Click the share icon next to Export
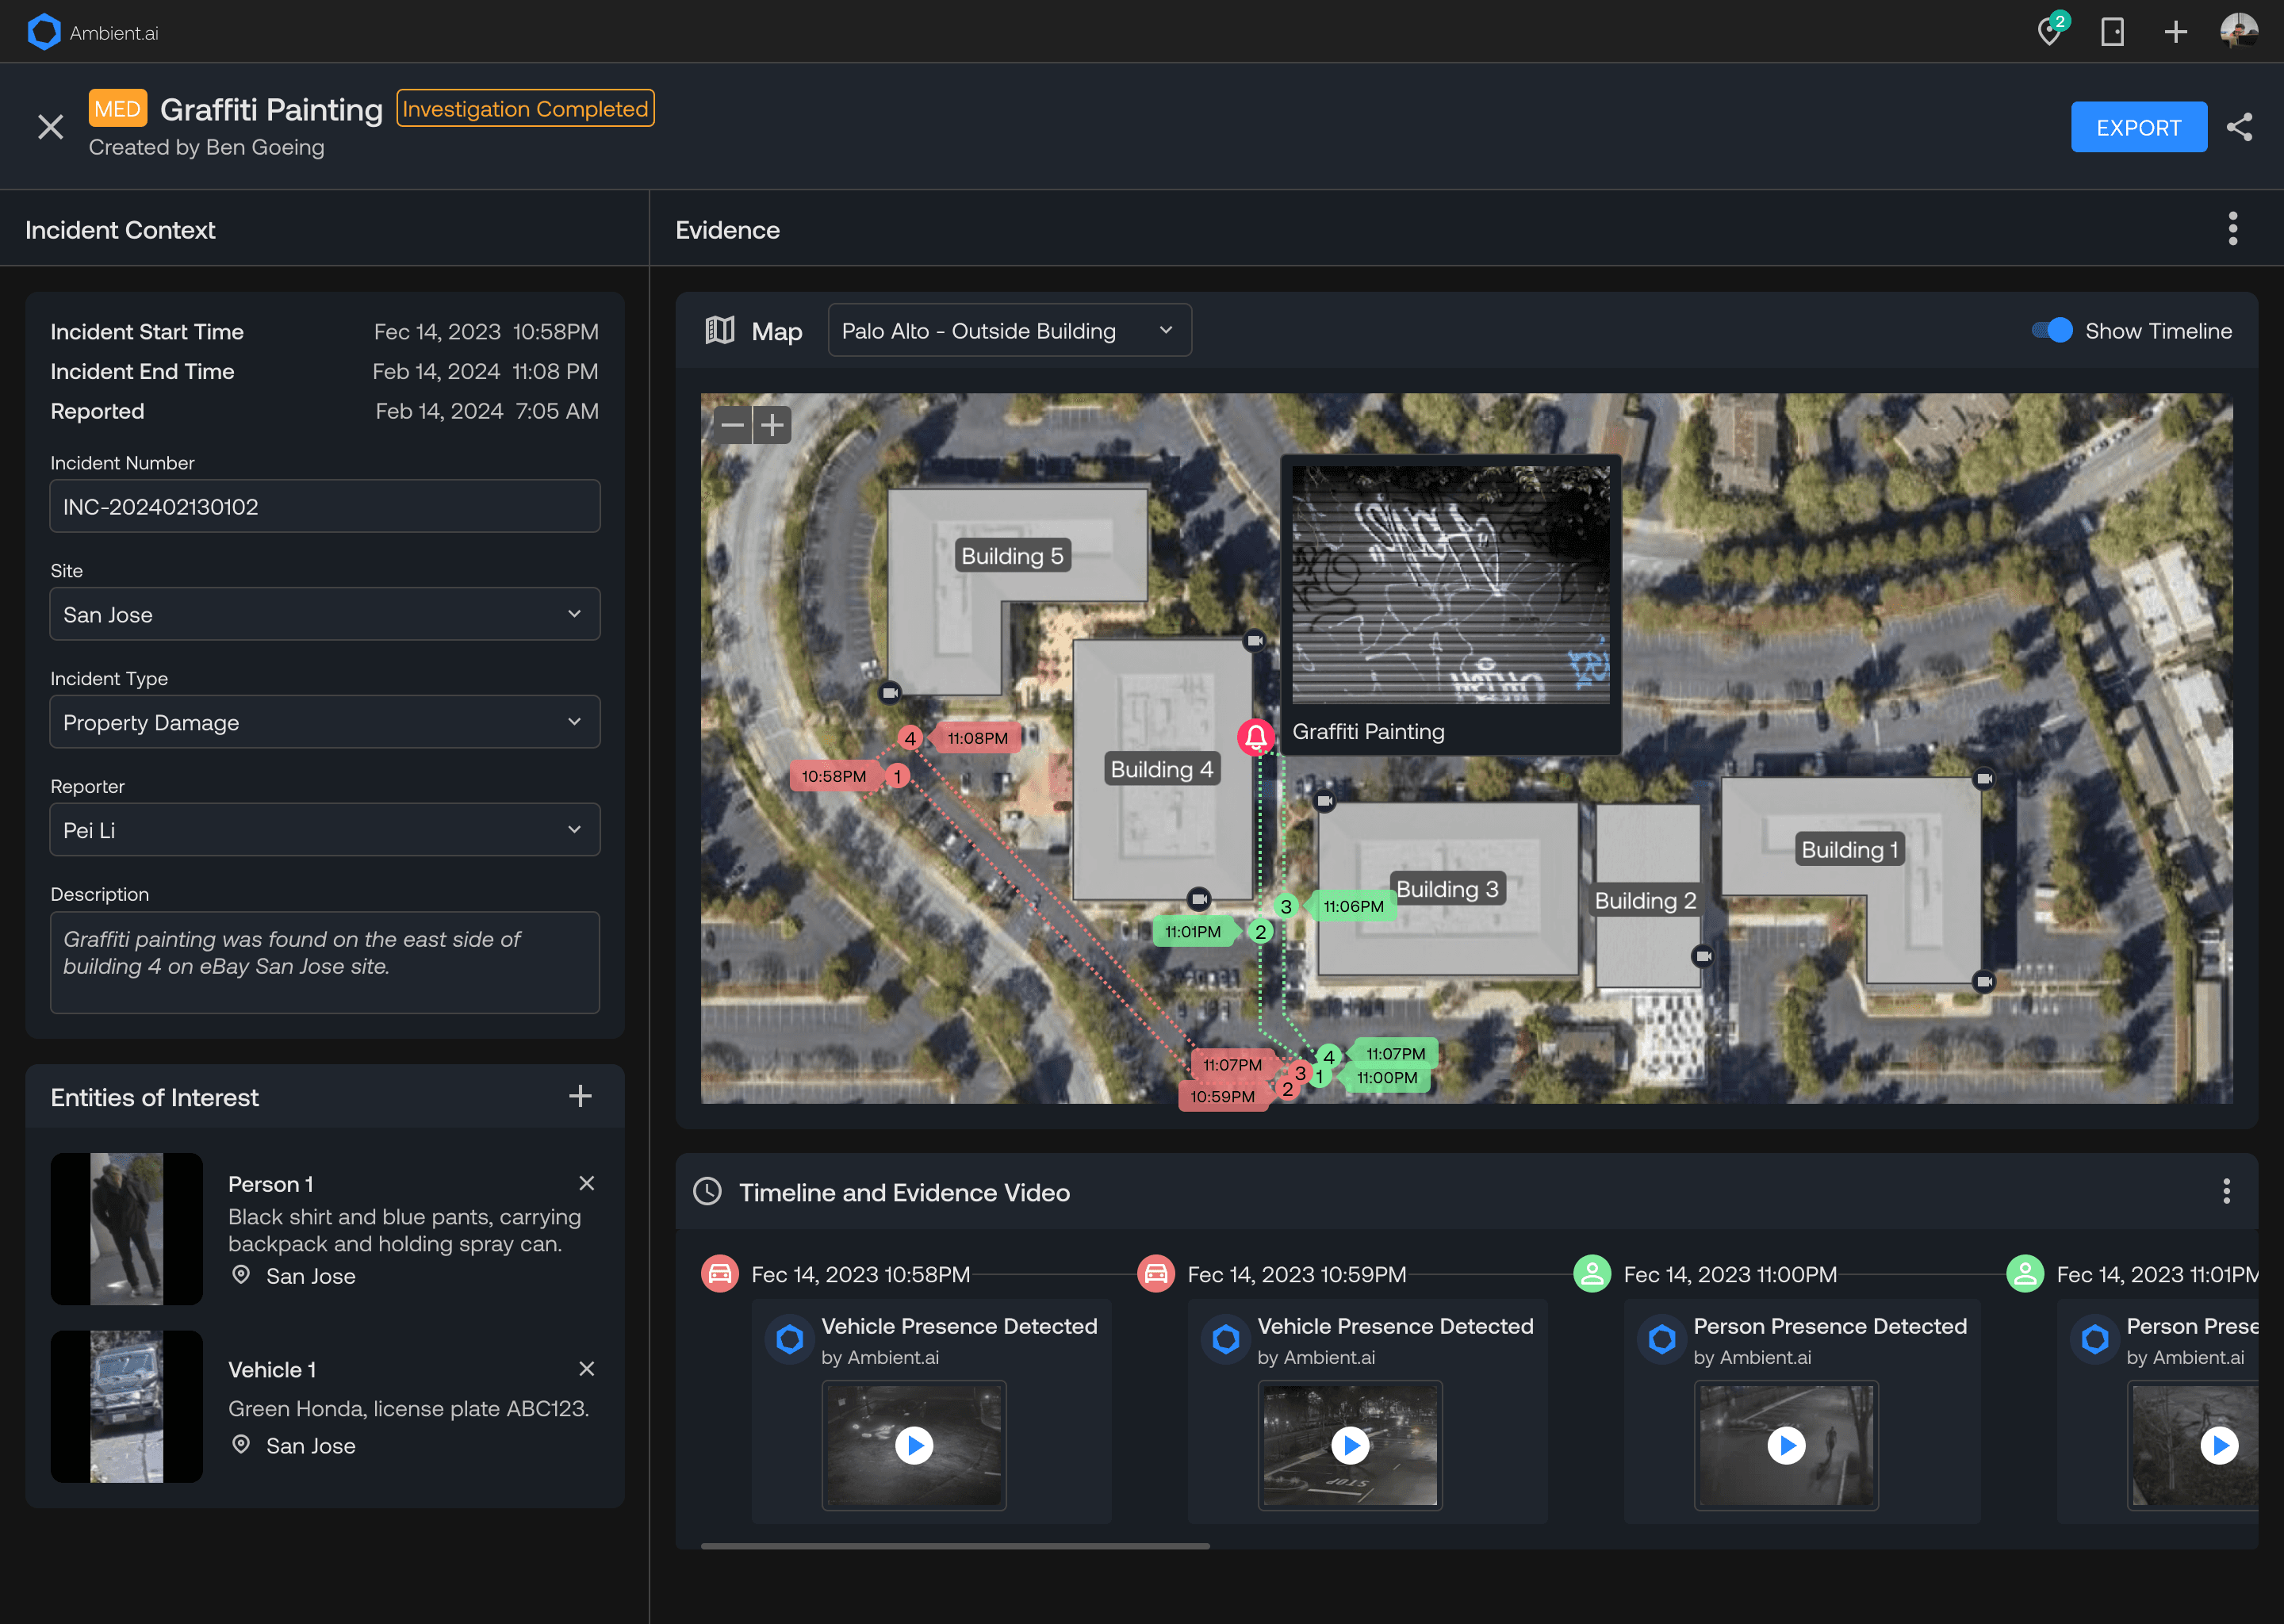The image size is (2284, 1624). [2239, 127]
